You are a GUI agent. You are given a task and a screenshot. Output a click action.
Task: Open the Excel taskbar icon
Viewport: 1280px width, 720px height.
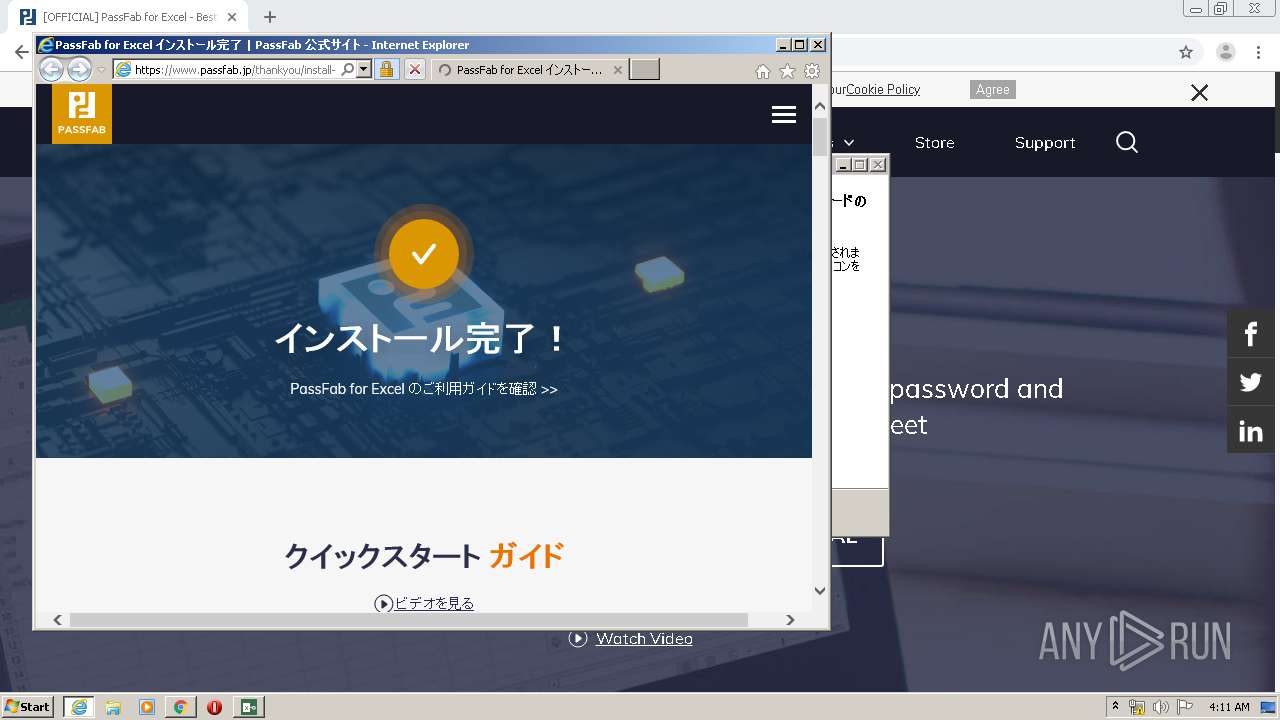pyautogui.click(x=249, y=707)
